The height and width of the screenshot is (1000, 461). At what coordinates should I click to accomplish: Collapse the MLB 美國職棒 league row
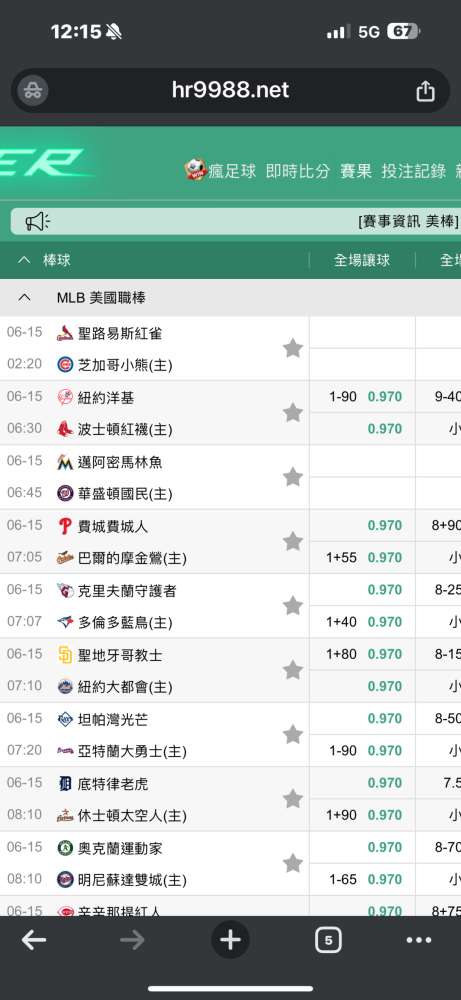click(x=24, y=297)
